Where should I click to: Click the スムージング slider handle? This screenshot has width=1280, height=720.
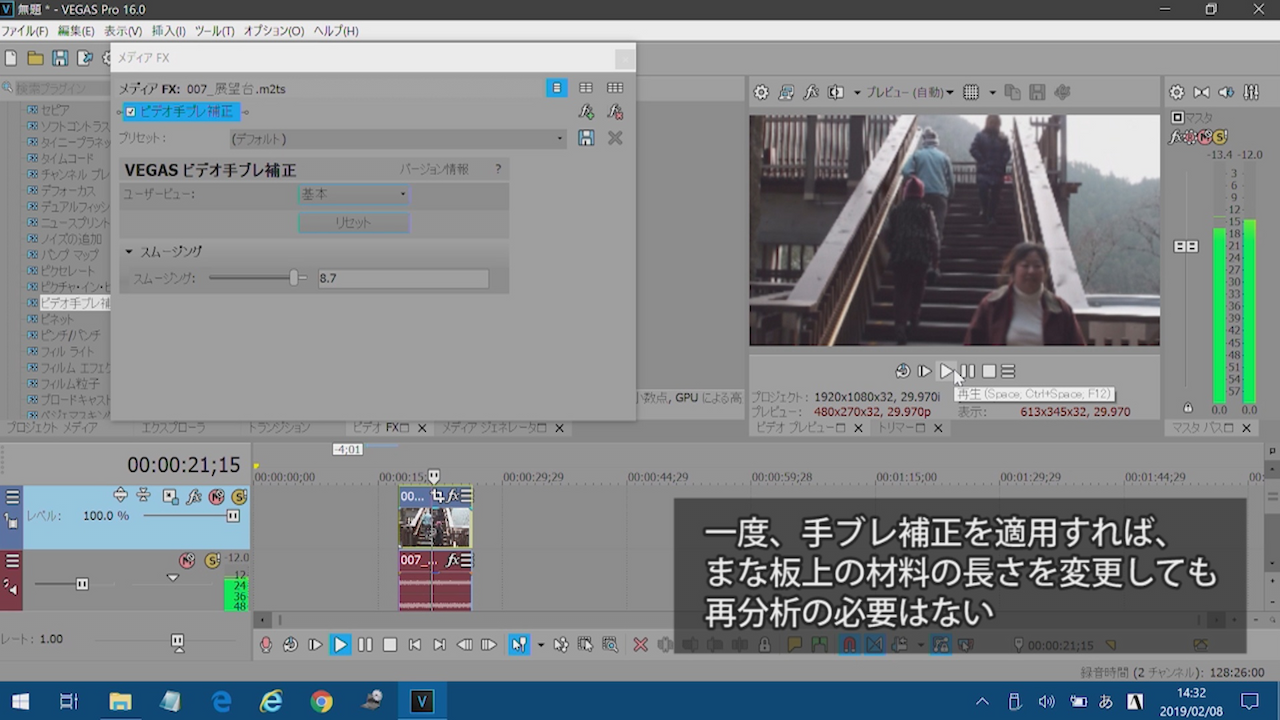point(295,278)
